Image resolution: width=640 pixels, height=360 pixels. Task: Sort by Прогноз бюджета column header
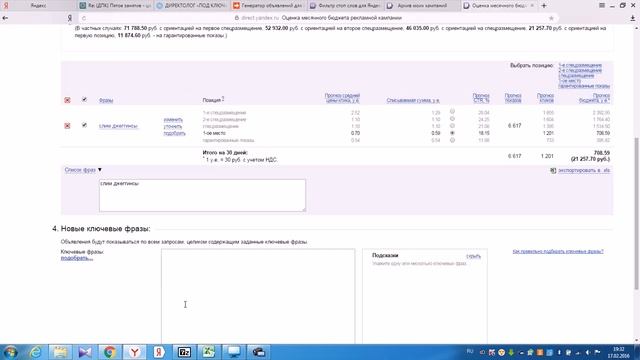pyautogui.click(x=594, y=98)
